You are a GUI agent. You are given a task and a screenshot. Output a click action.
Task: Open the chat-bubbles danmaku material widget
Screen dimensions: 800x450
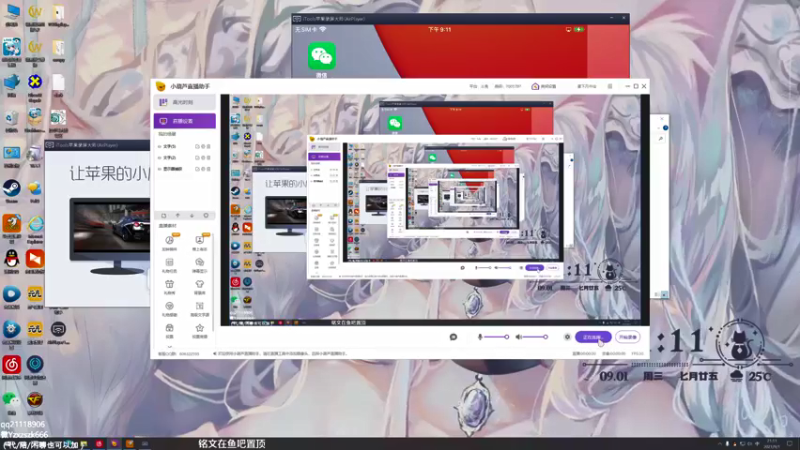[199, 264]
